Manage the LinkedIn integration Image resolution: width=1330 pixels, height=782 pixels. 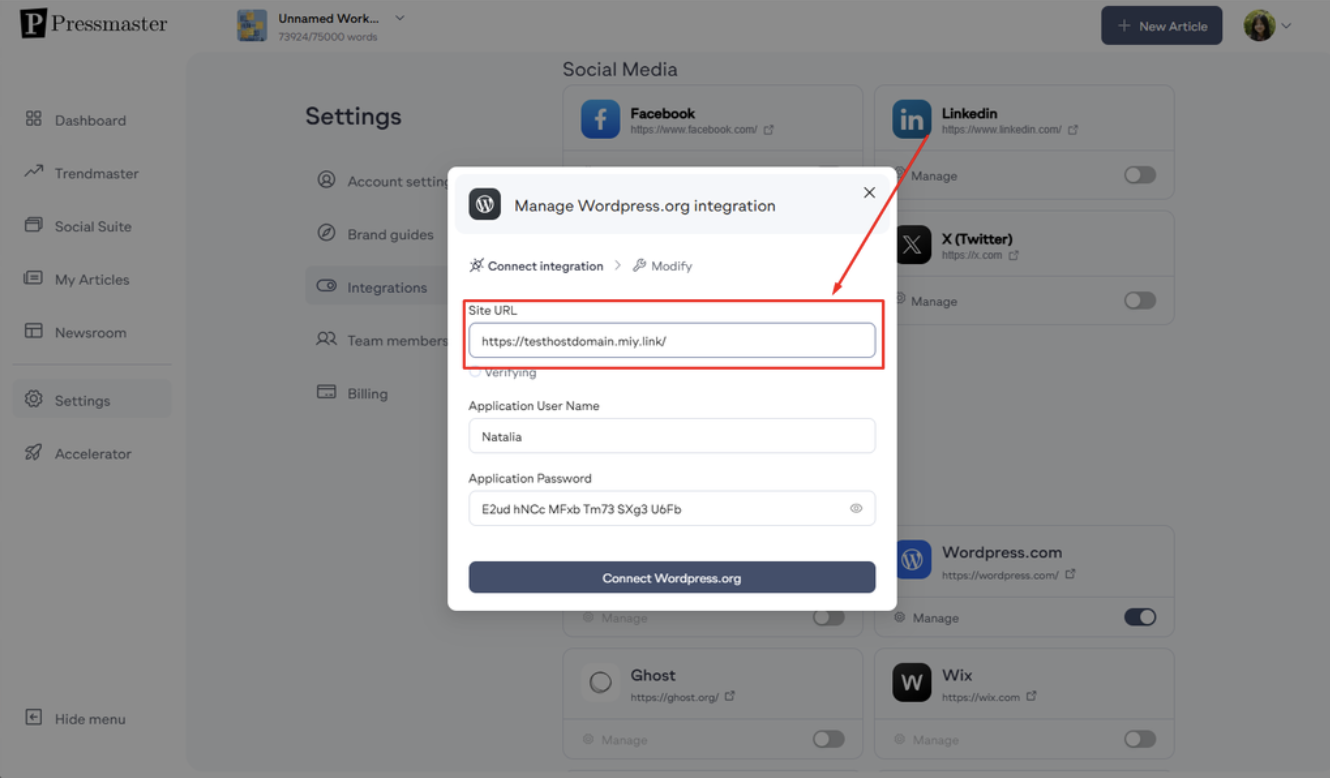coord(925,175)
